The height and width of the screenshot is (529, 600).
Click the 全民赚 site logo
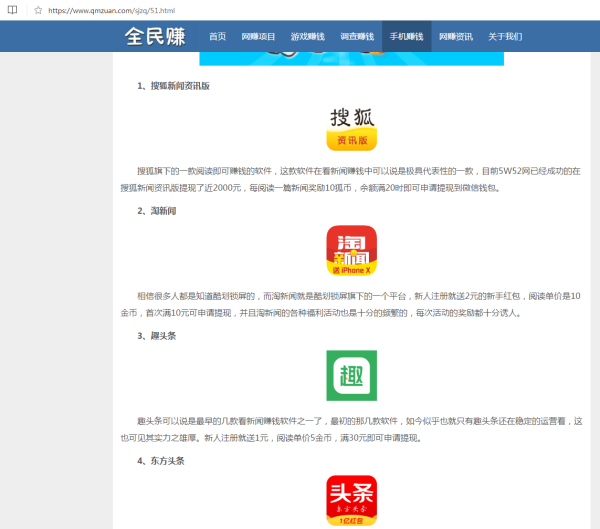pyautogui.click(x=155, y=36)
